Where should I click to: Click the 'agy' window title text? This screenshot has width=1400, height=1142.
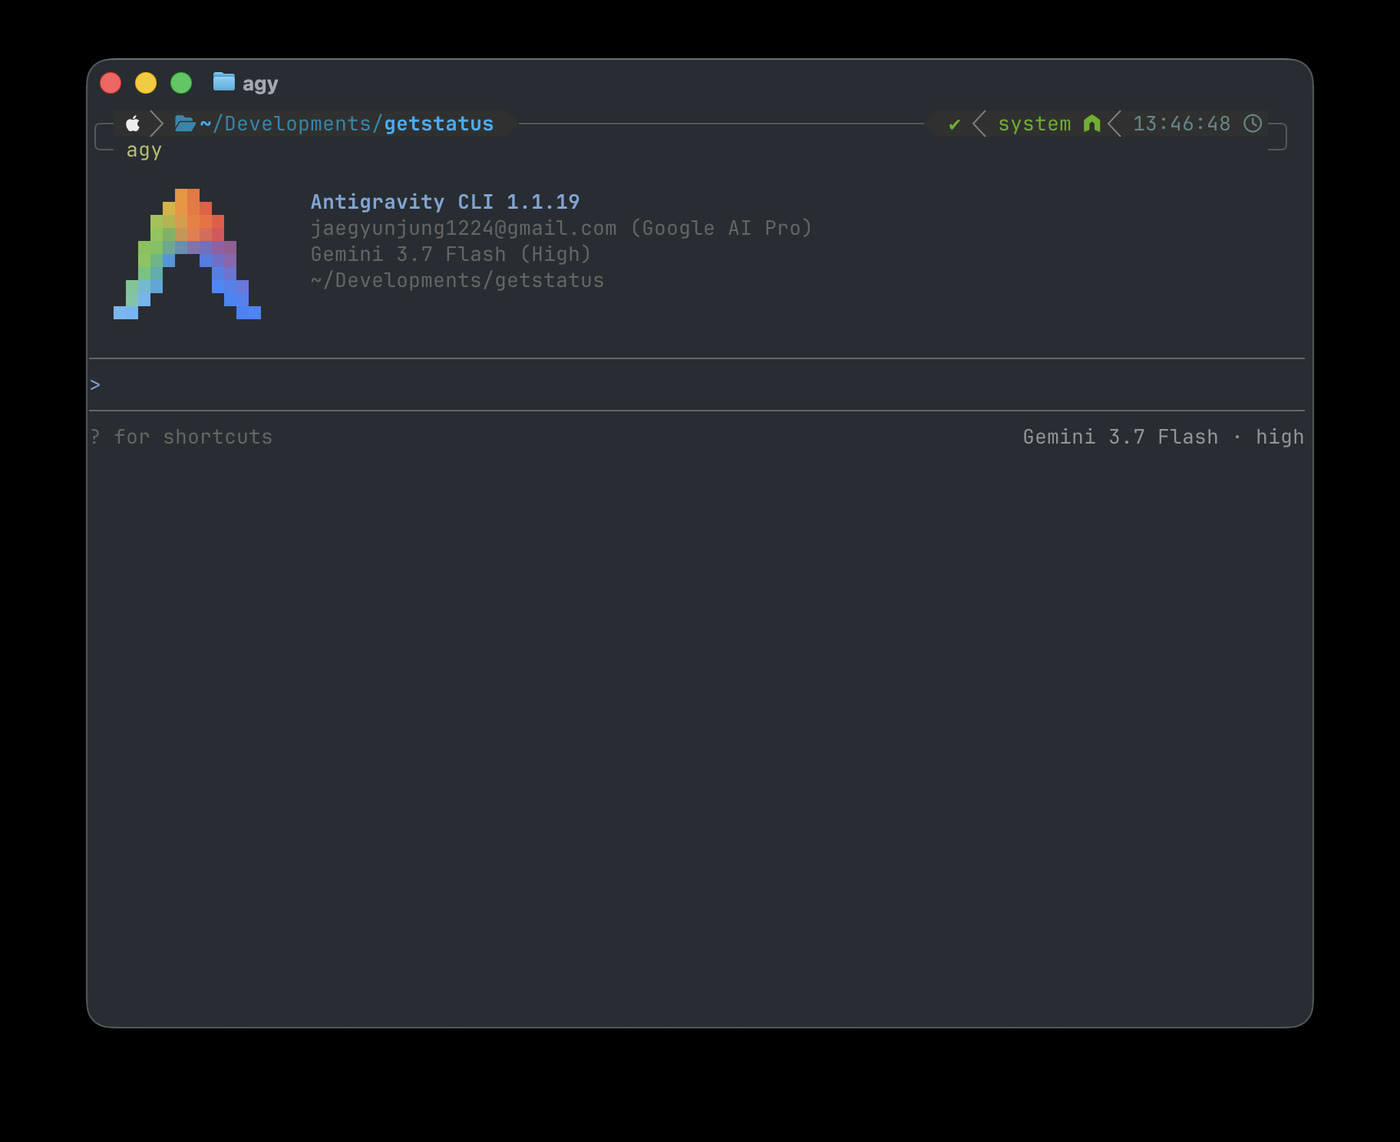[260, 84]
